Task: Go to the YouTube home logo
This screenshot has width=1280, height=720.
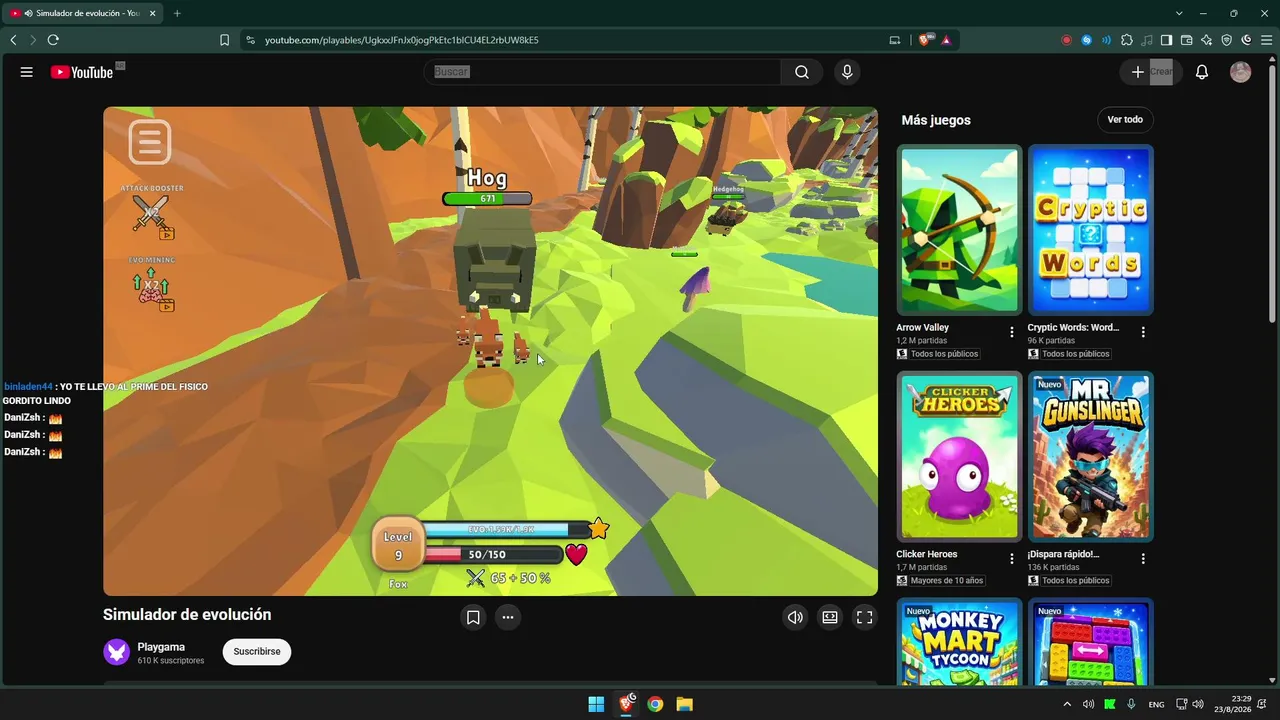Action: click(x=82, y=72)
